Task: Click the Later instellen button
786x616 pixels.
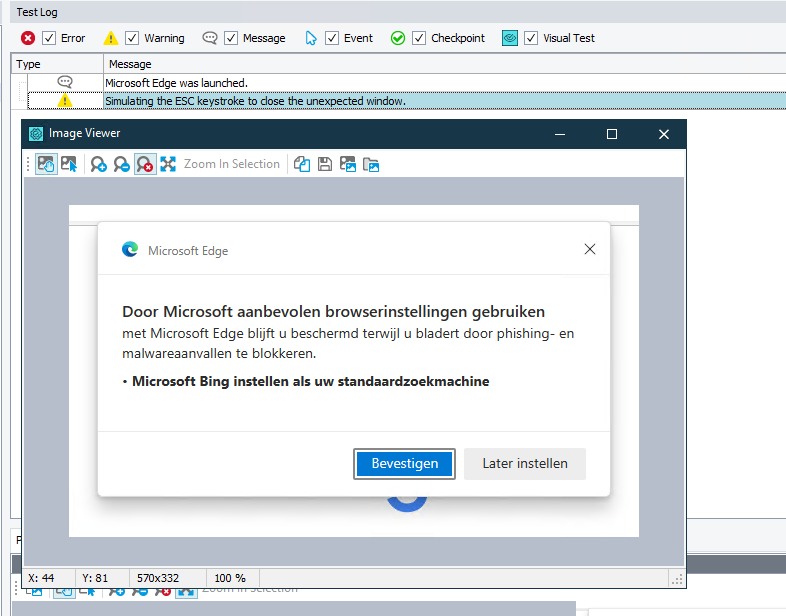Action: click(525, 464)
